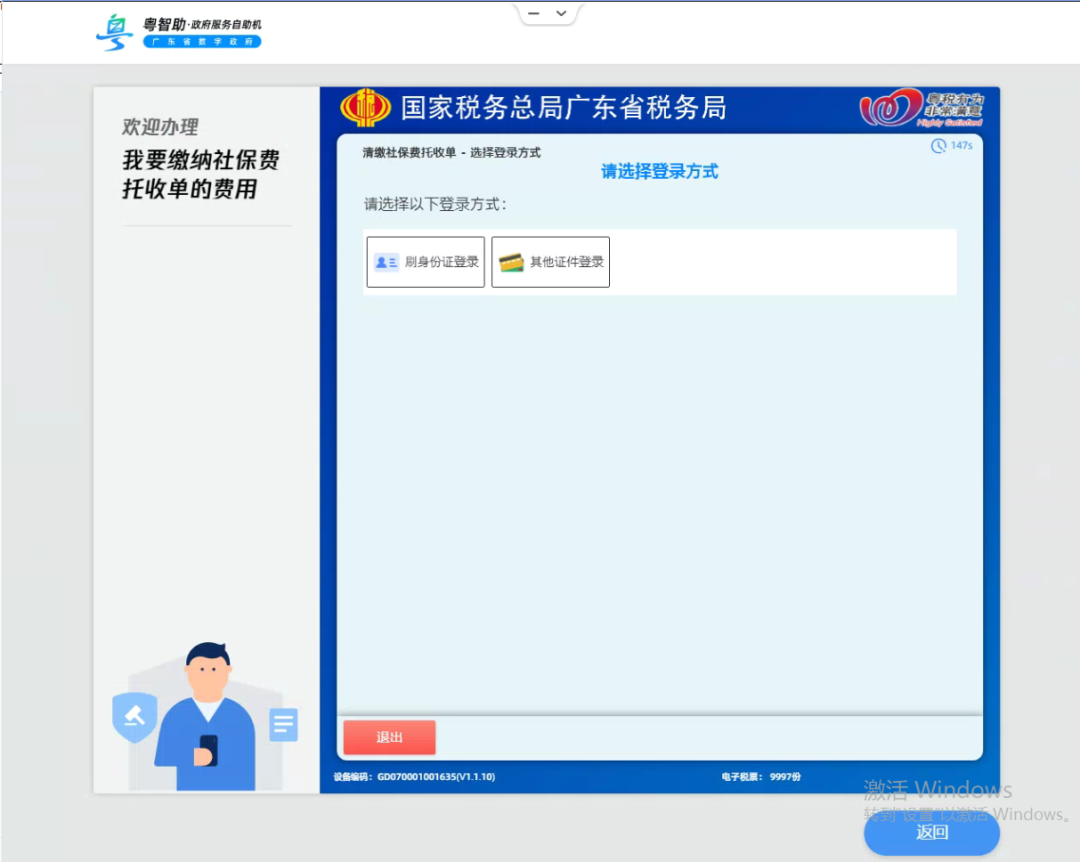Screen dimensions: 1080x862
Task: Tap the blue 返回 button at bottom right
Action: pyautogui.click(x=931, y=832)
